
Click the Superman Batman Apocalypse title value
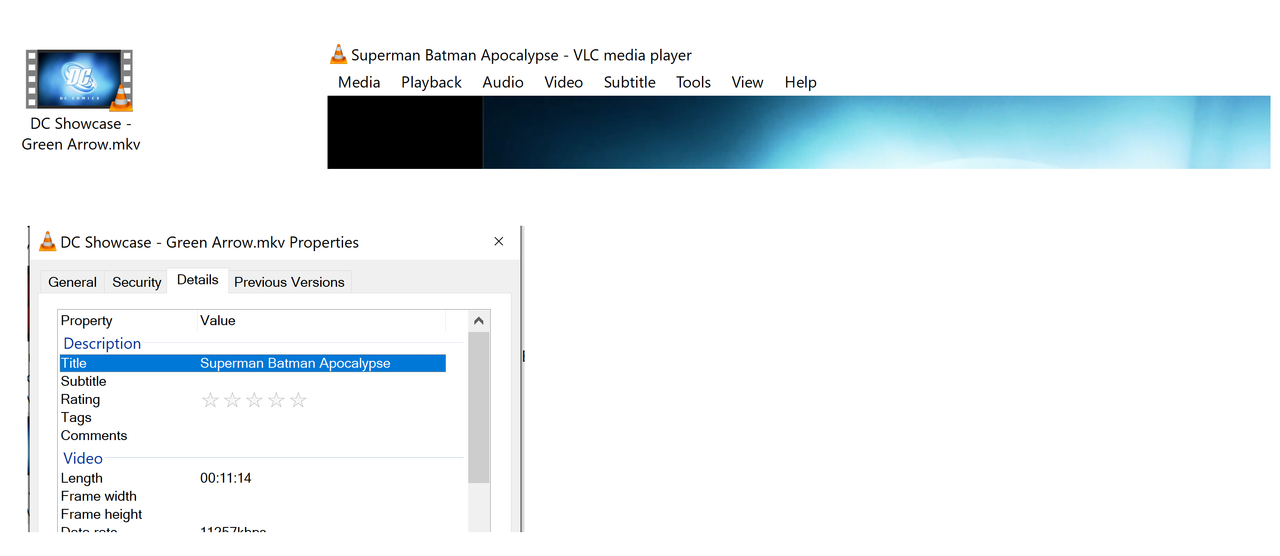coord(295,363)
